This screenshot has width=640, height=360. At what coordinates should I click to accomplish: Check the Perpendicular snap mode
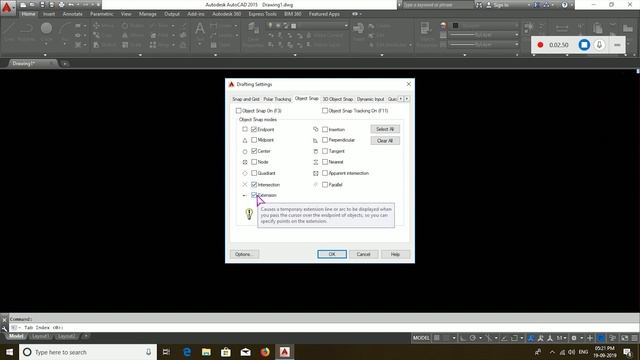[x=325, y=140]
